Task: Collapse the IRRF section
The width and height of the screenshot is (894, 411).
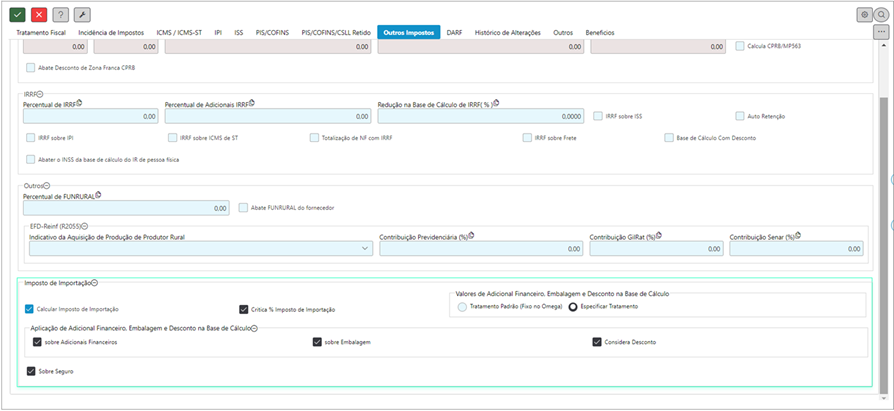Action: (x=40, y=93)
